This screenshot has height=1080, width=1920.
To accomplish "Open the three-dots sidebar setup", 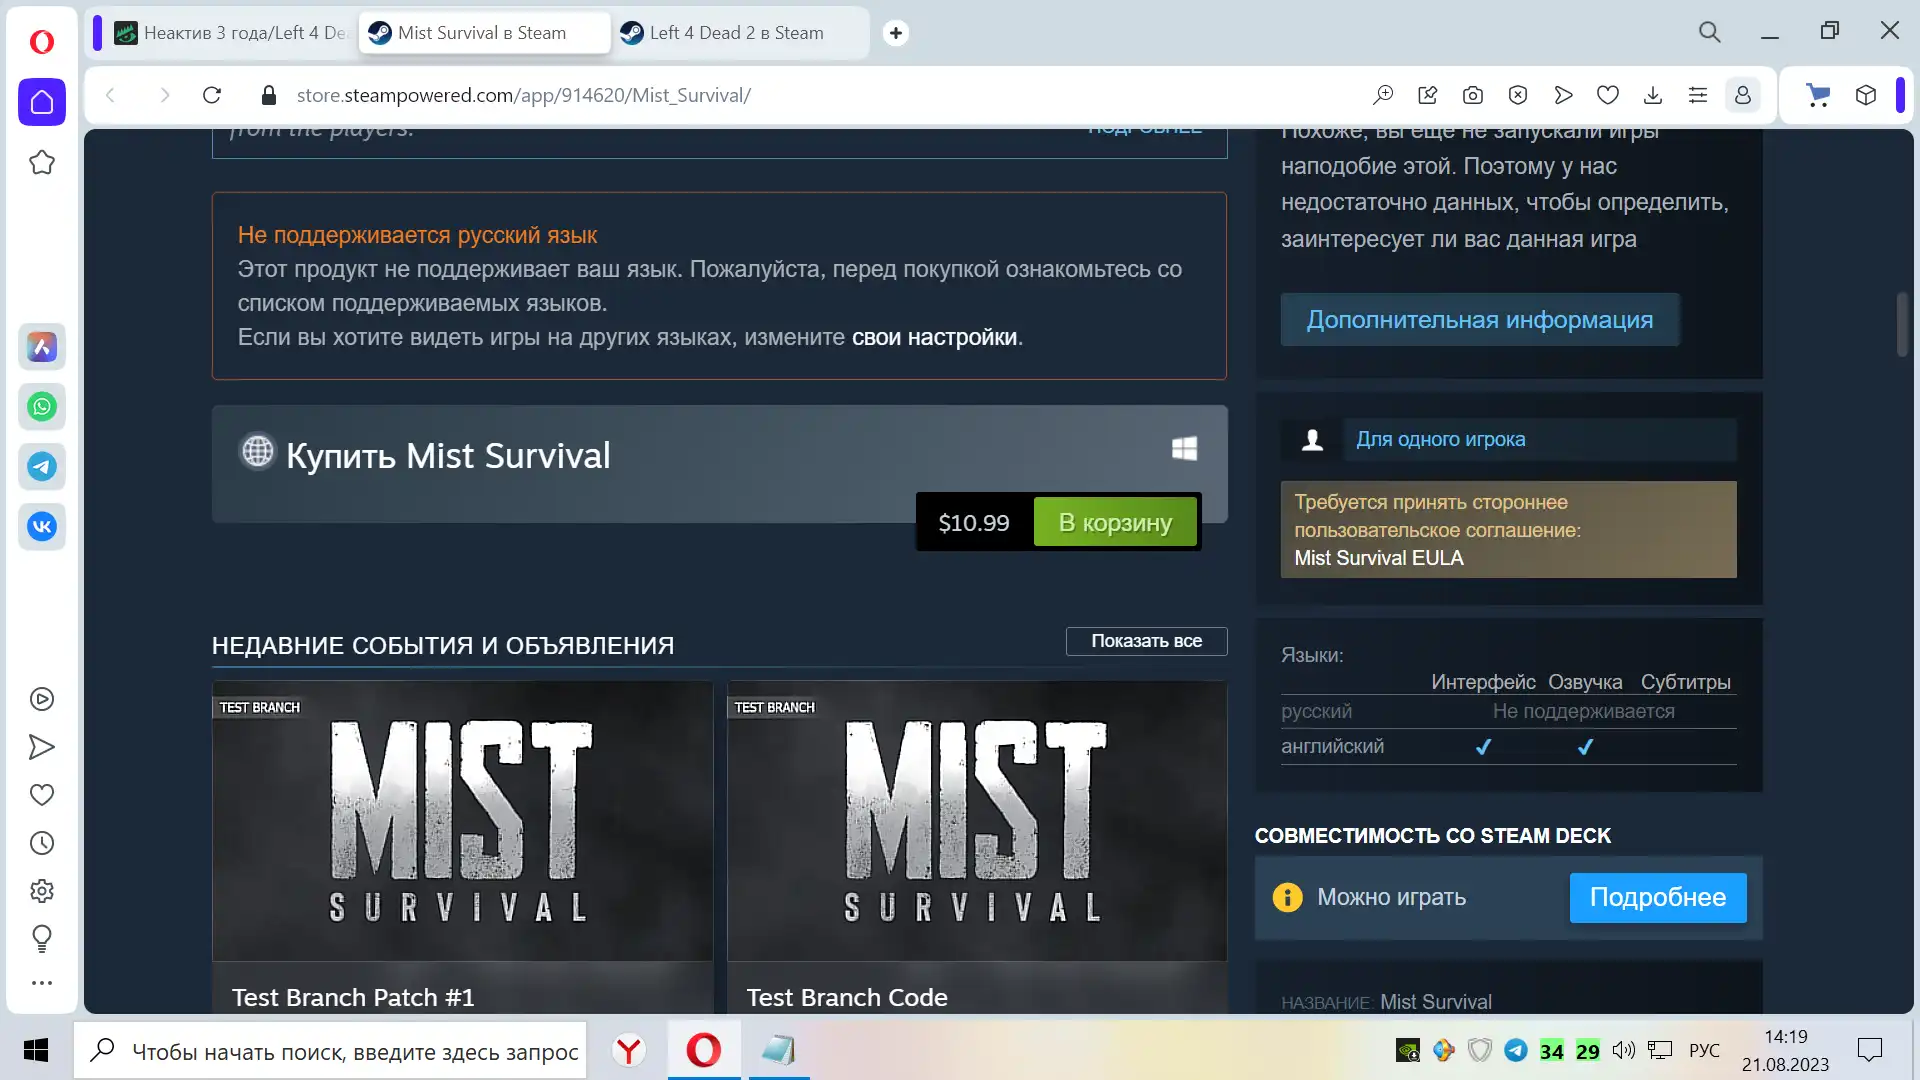I will 42,983.
